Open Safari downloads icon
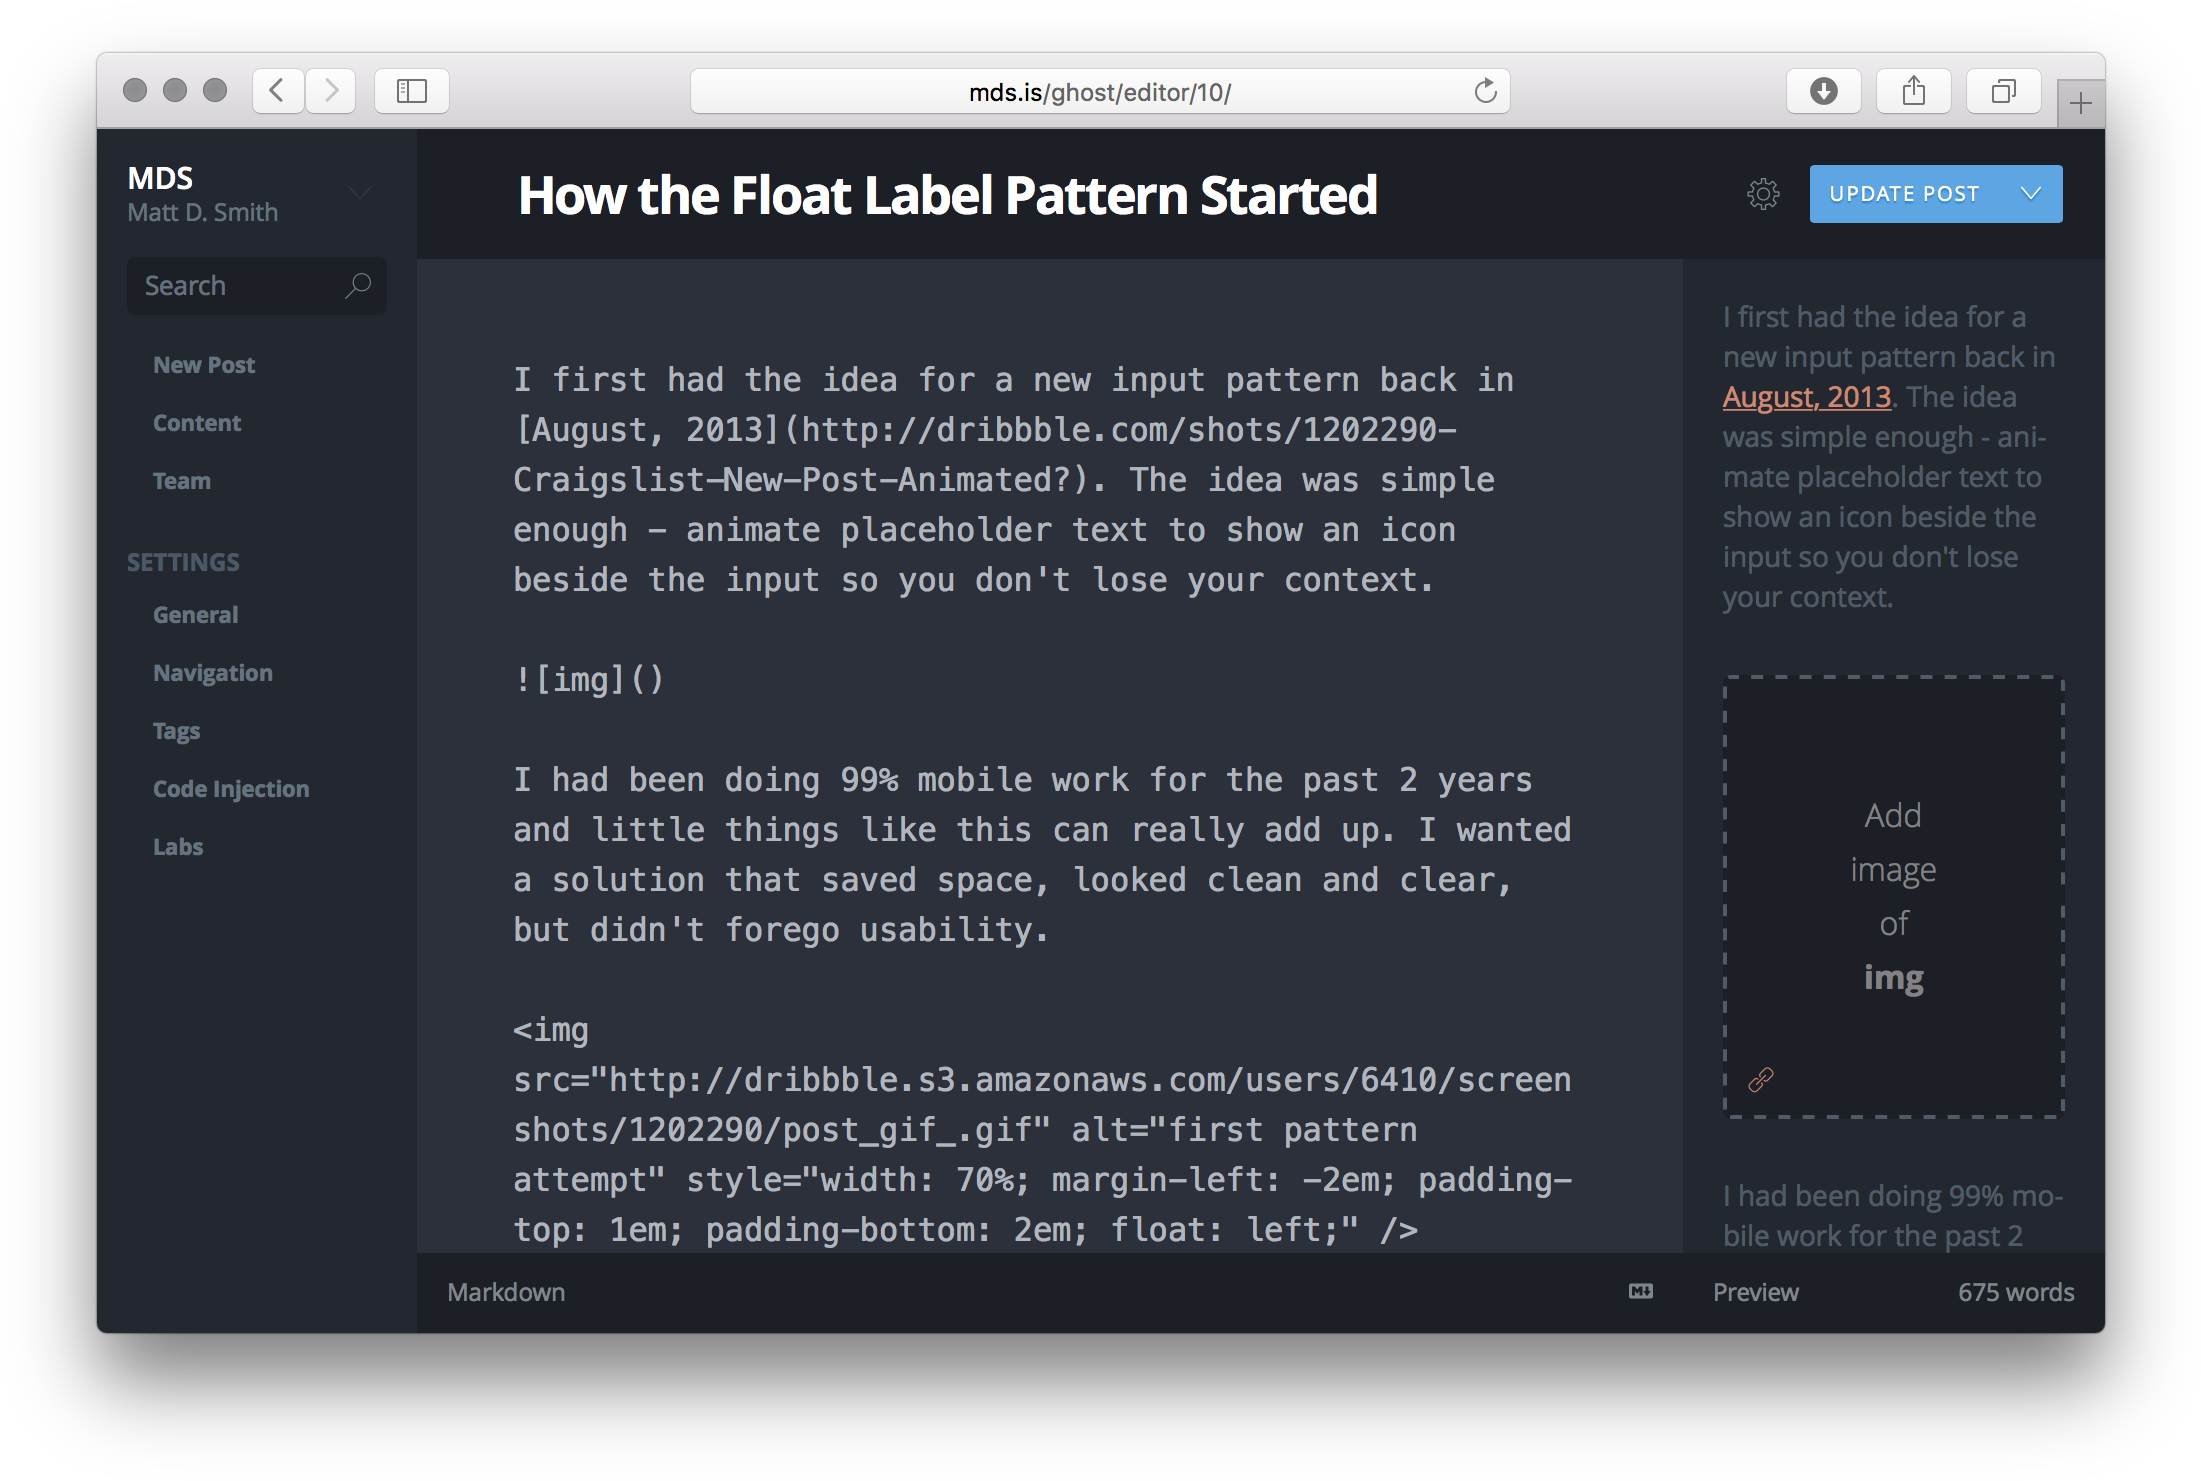Image resolution: width=2201 pixels, height=1481 pixels. point(1823,92)
